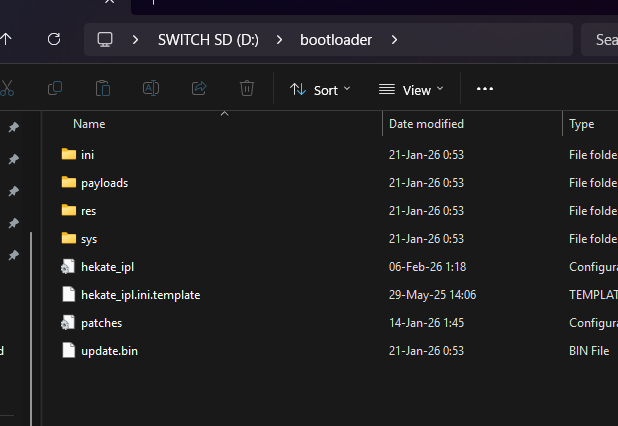This screenshot has width=618, height=426.
Task: Click the BIN File type cell
Action: click(x=589, y=351)
